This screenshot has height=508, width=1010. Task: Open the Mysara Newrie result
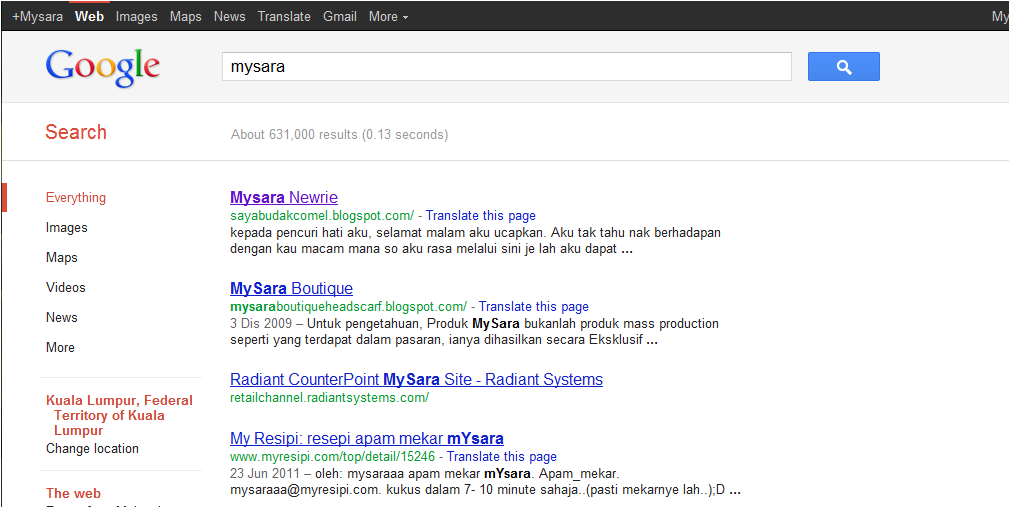tap(283, 197)
